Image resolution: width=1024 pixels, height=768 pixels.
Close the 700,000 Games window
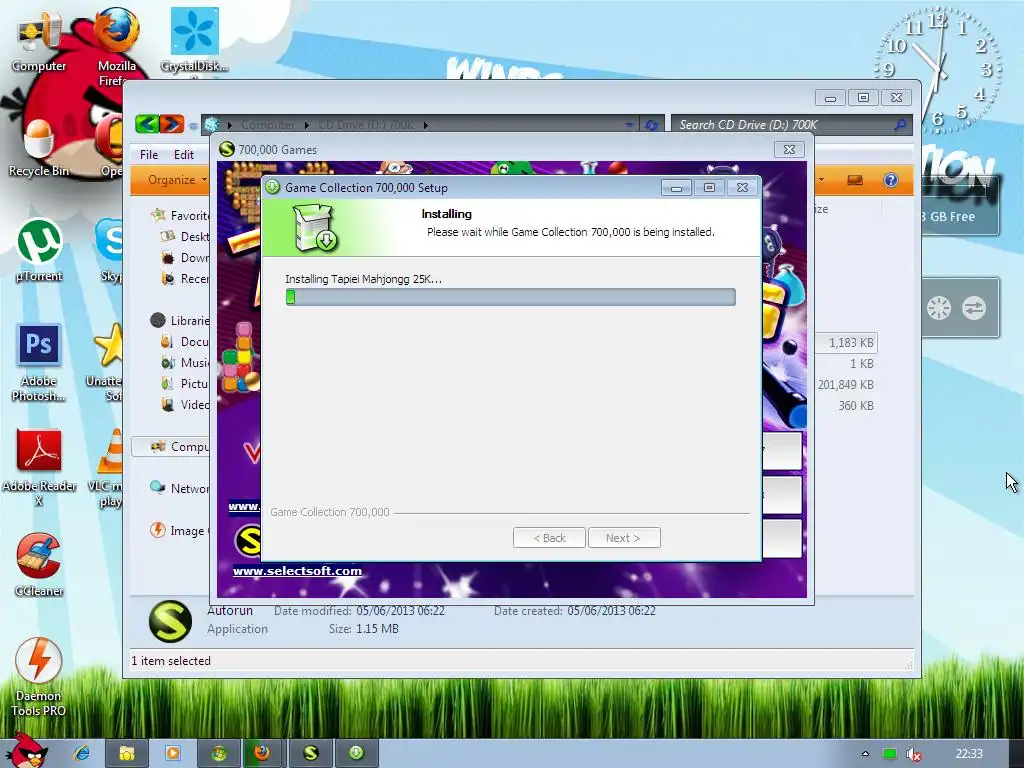[789, 150]
